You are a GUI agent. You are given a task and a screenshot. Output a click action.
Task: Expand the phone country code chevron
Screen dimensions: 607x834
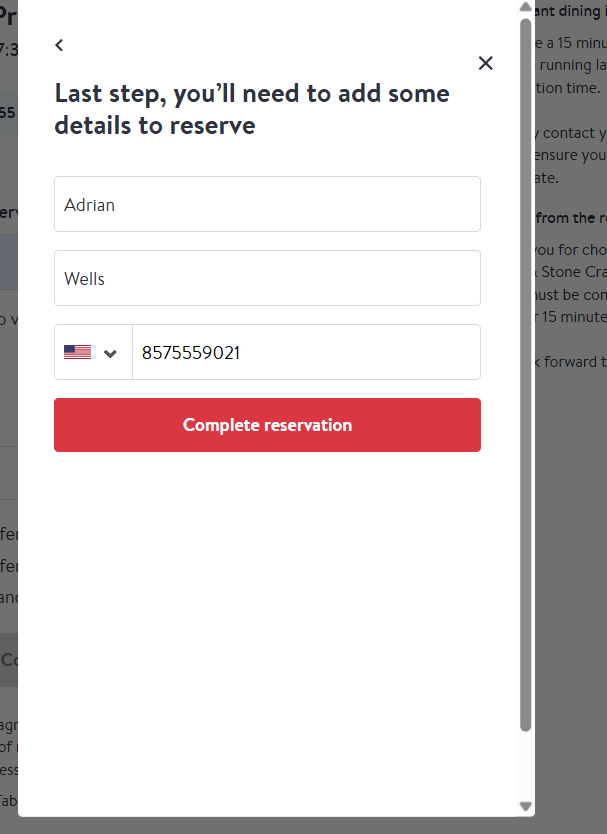coord(111,353)
